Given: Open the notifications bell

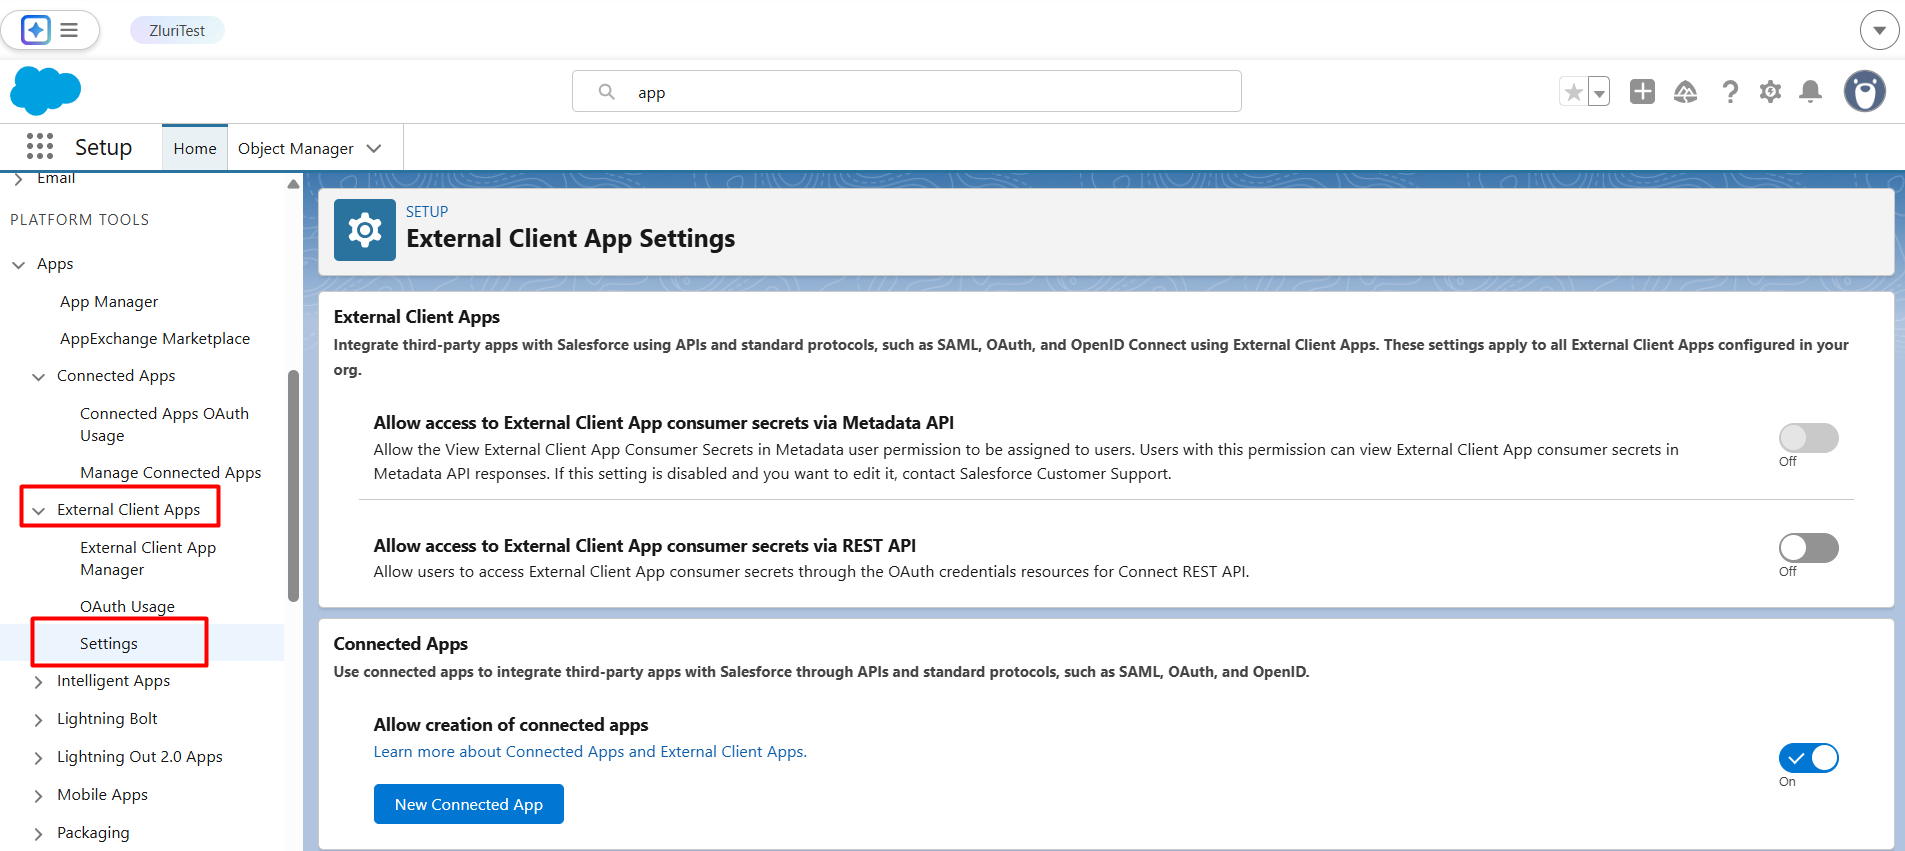Looking at the screenshot, I should [1811, 92].
